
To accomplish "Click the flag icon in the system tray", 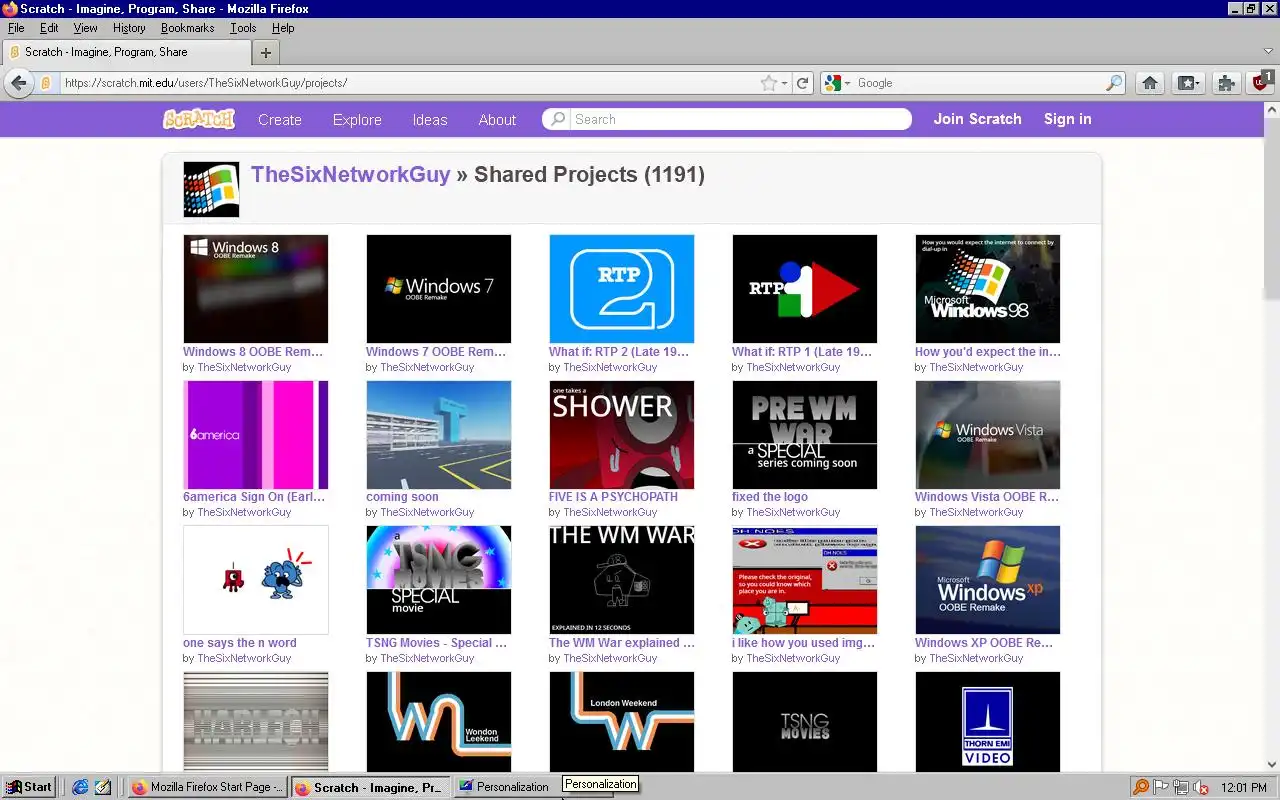I will click(x=1161, y=787).
